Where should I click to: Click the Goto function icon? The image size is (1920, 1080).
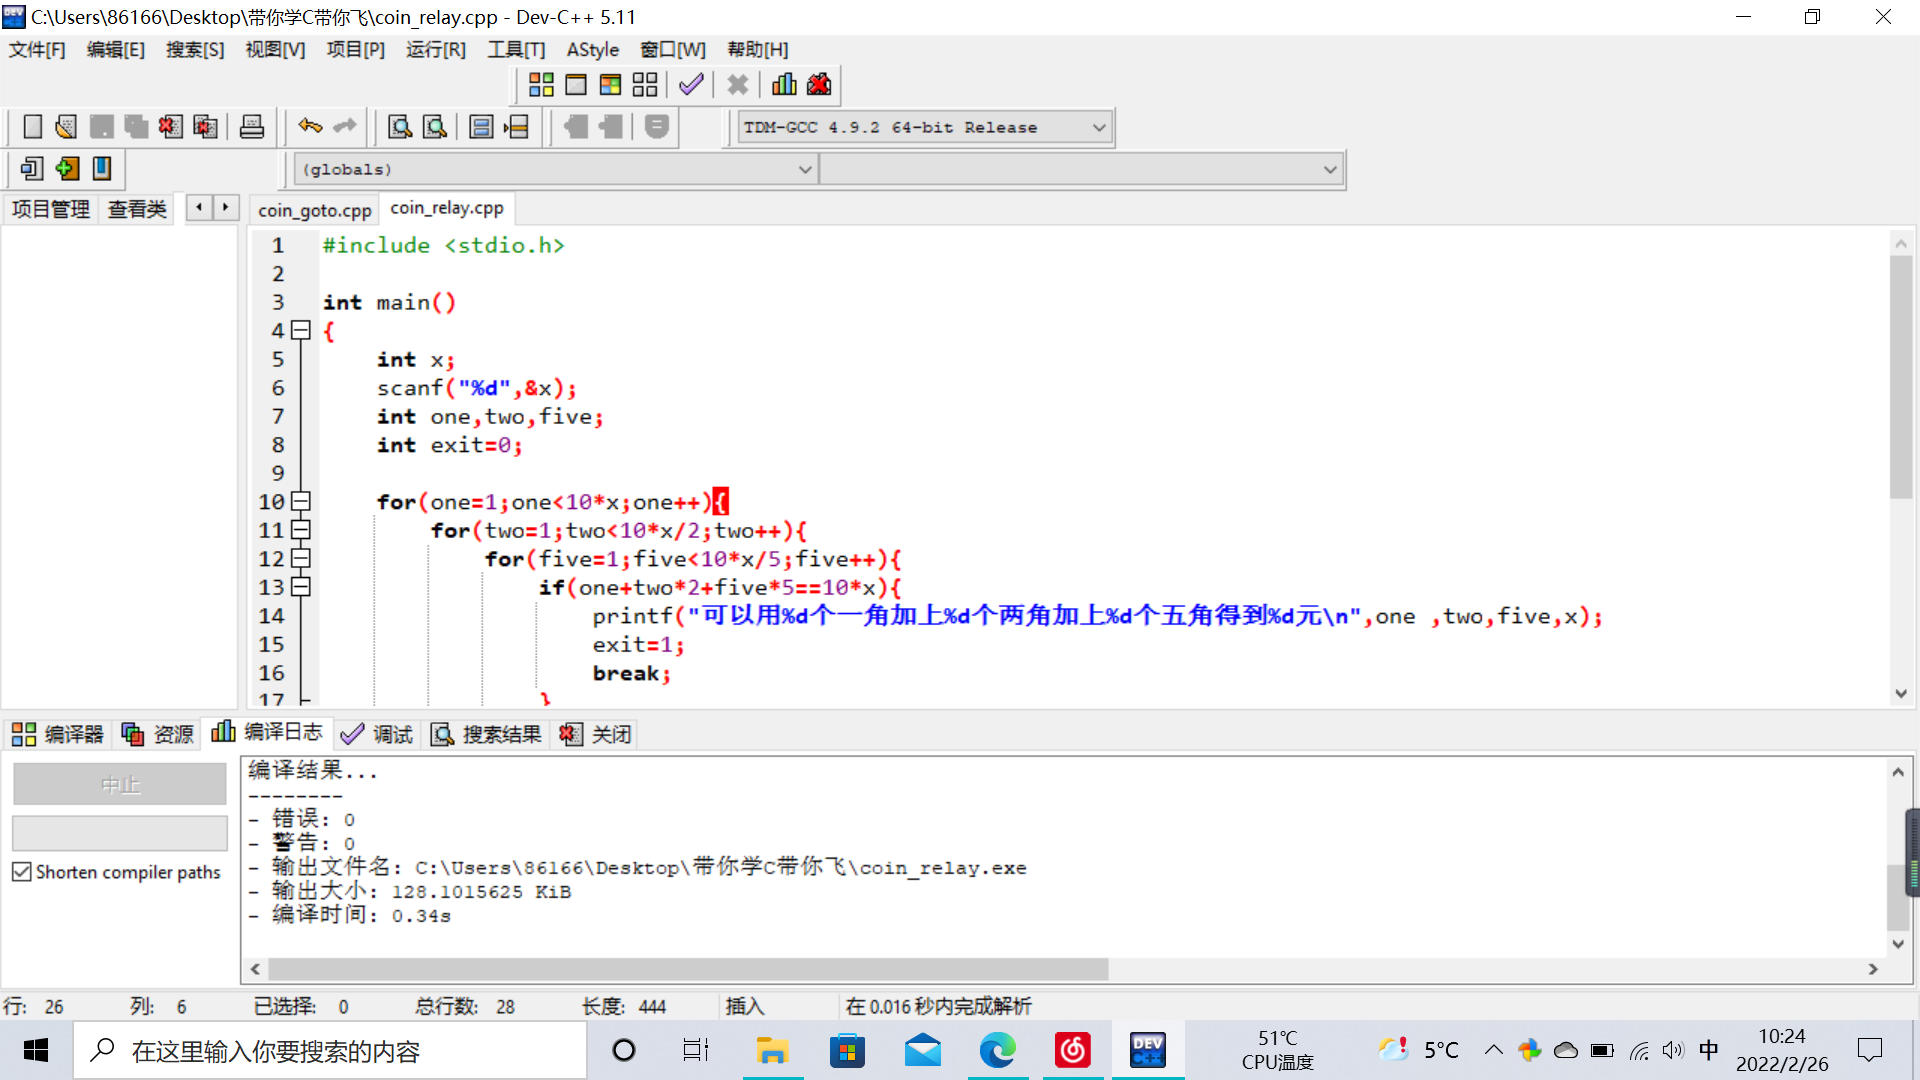pyautogui.click(x=481, y=127)
